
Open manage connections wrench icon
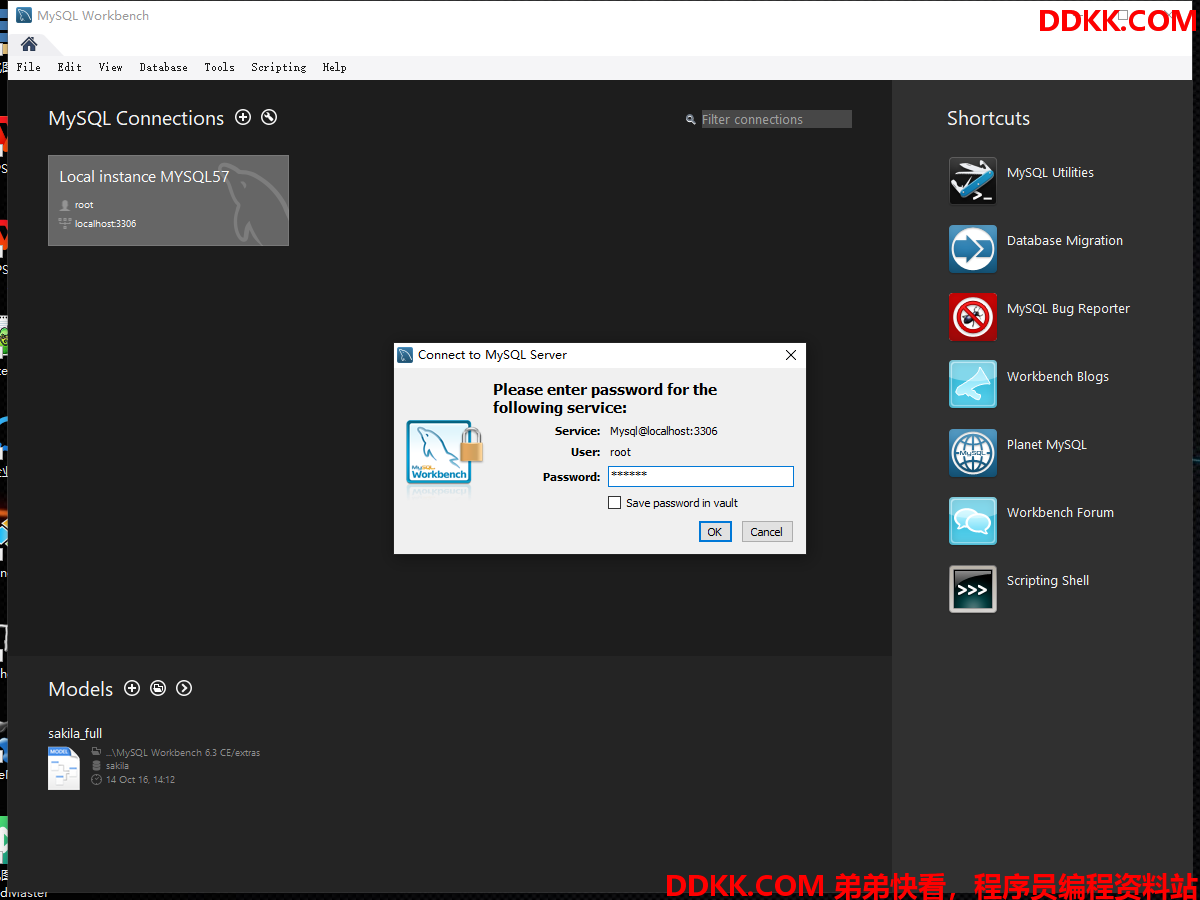click(x=269, y=117)
